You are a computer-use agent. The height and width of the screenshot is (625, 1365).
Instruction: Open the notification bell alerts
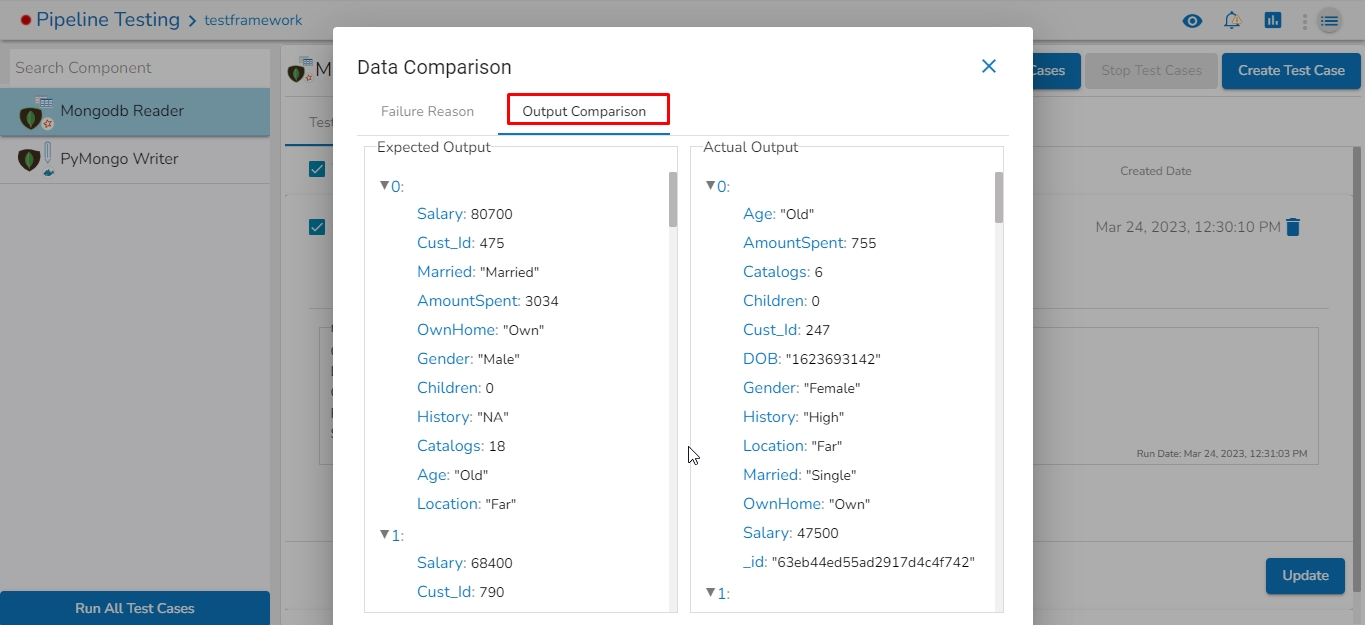tap(1232, 21)
